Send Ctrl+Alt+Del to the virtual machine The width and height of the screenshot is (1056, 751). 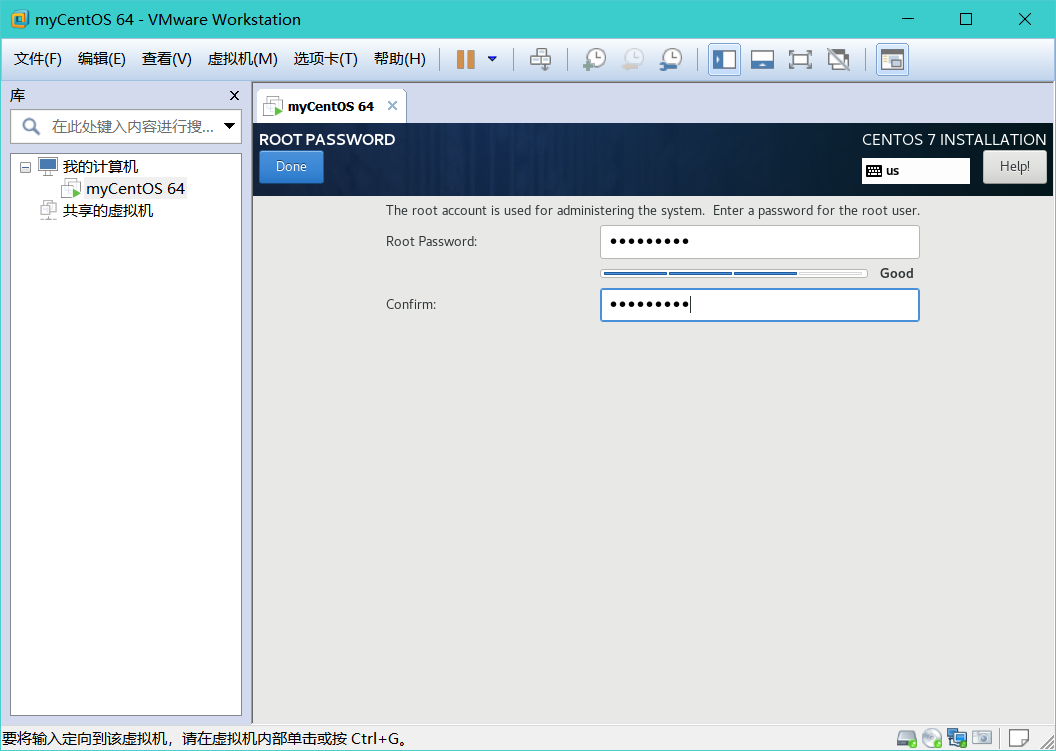point(540,59)
